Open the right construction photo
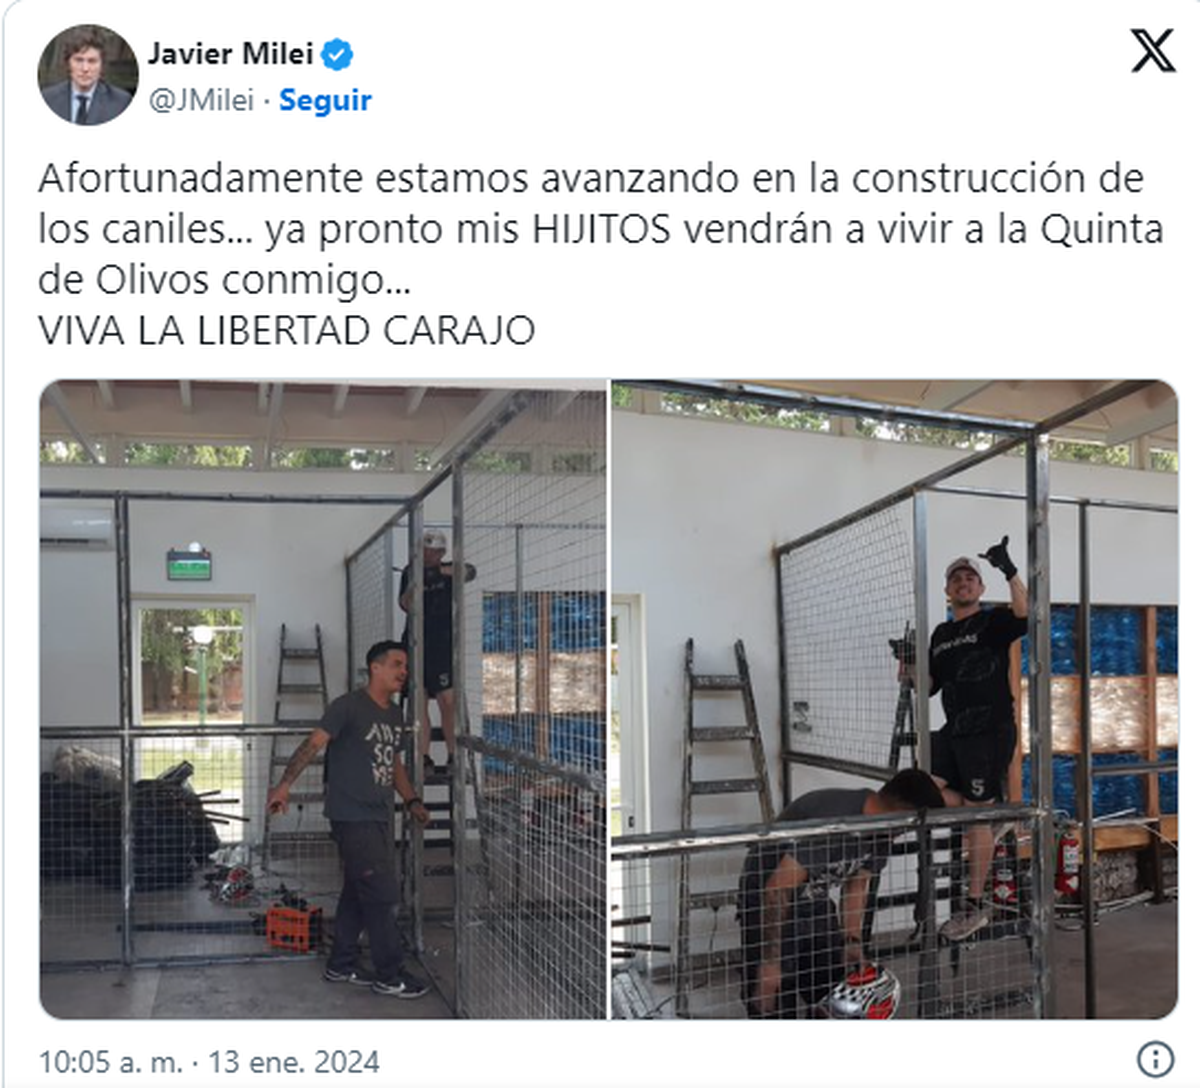The width and height of the screenshot is (1200, 1088). (895, 699)
